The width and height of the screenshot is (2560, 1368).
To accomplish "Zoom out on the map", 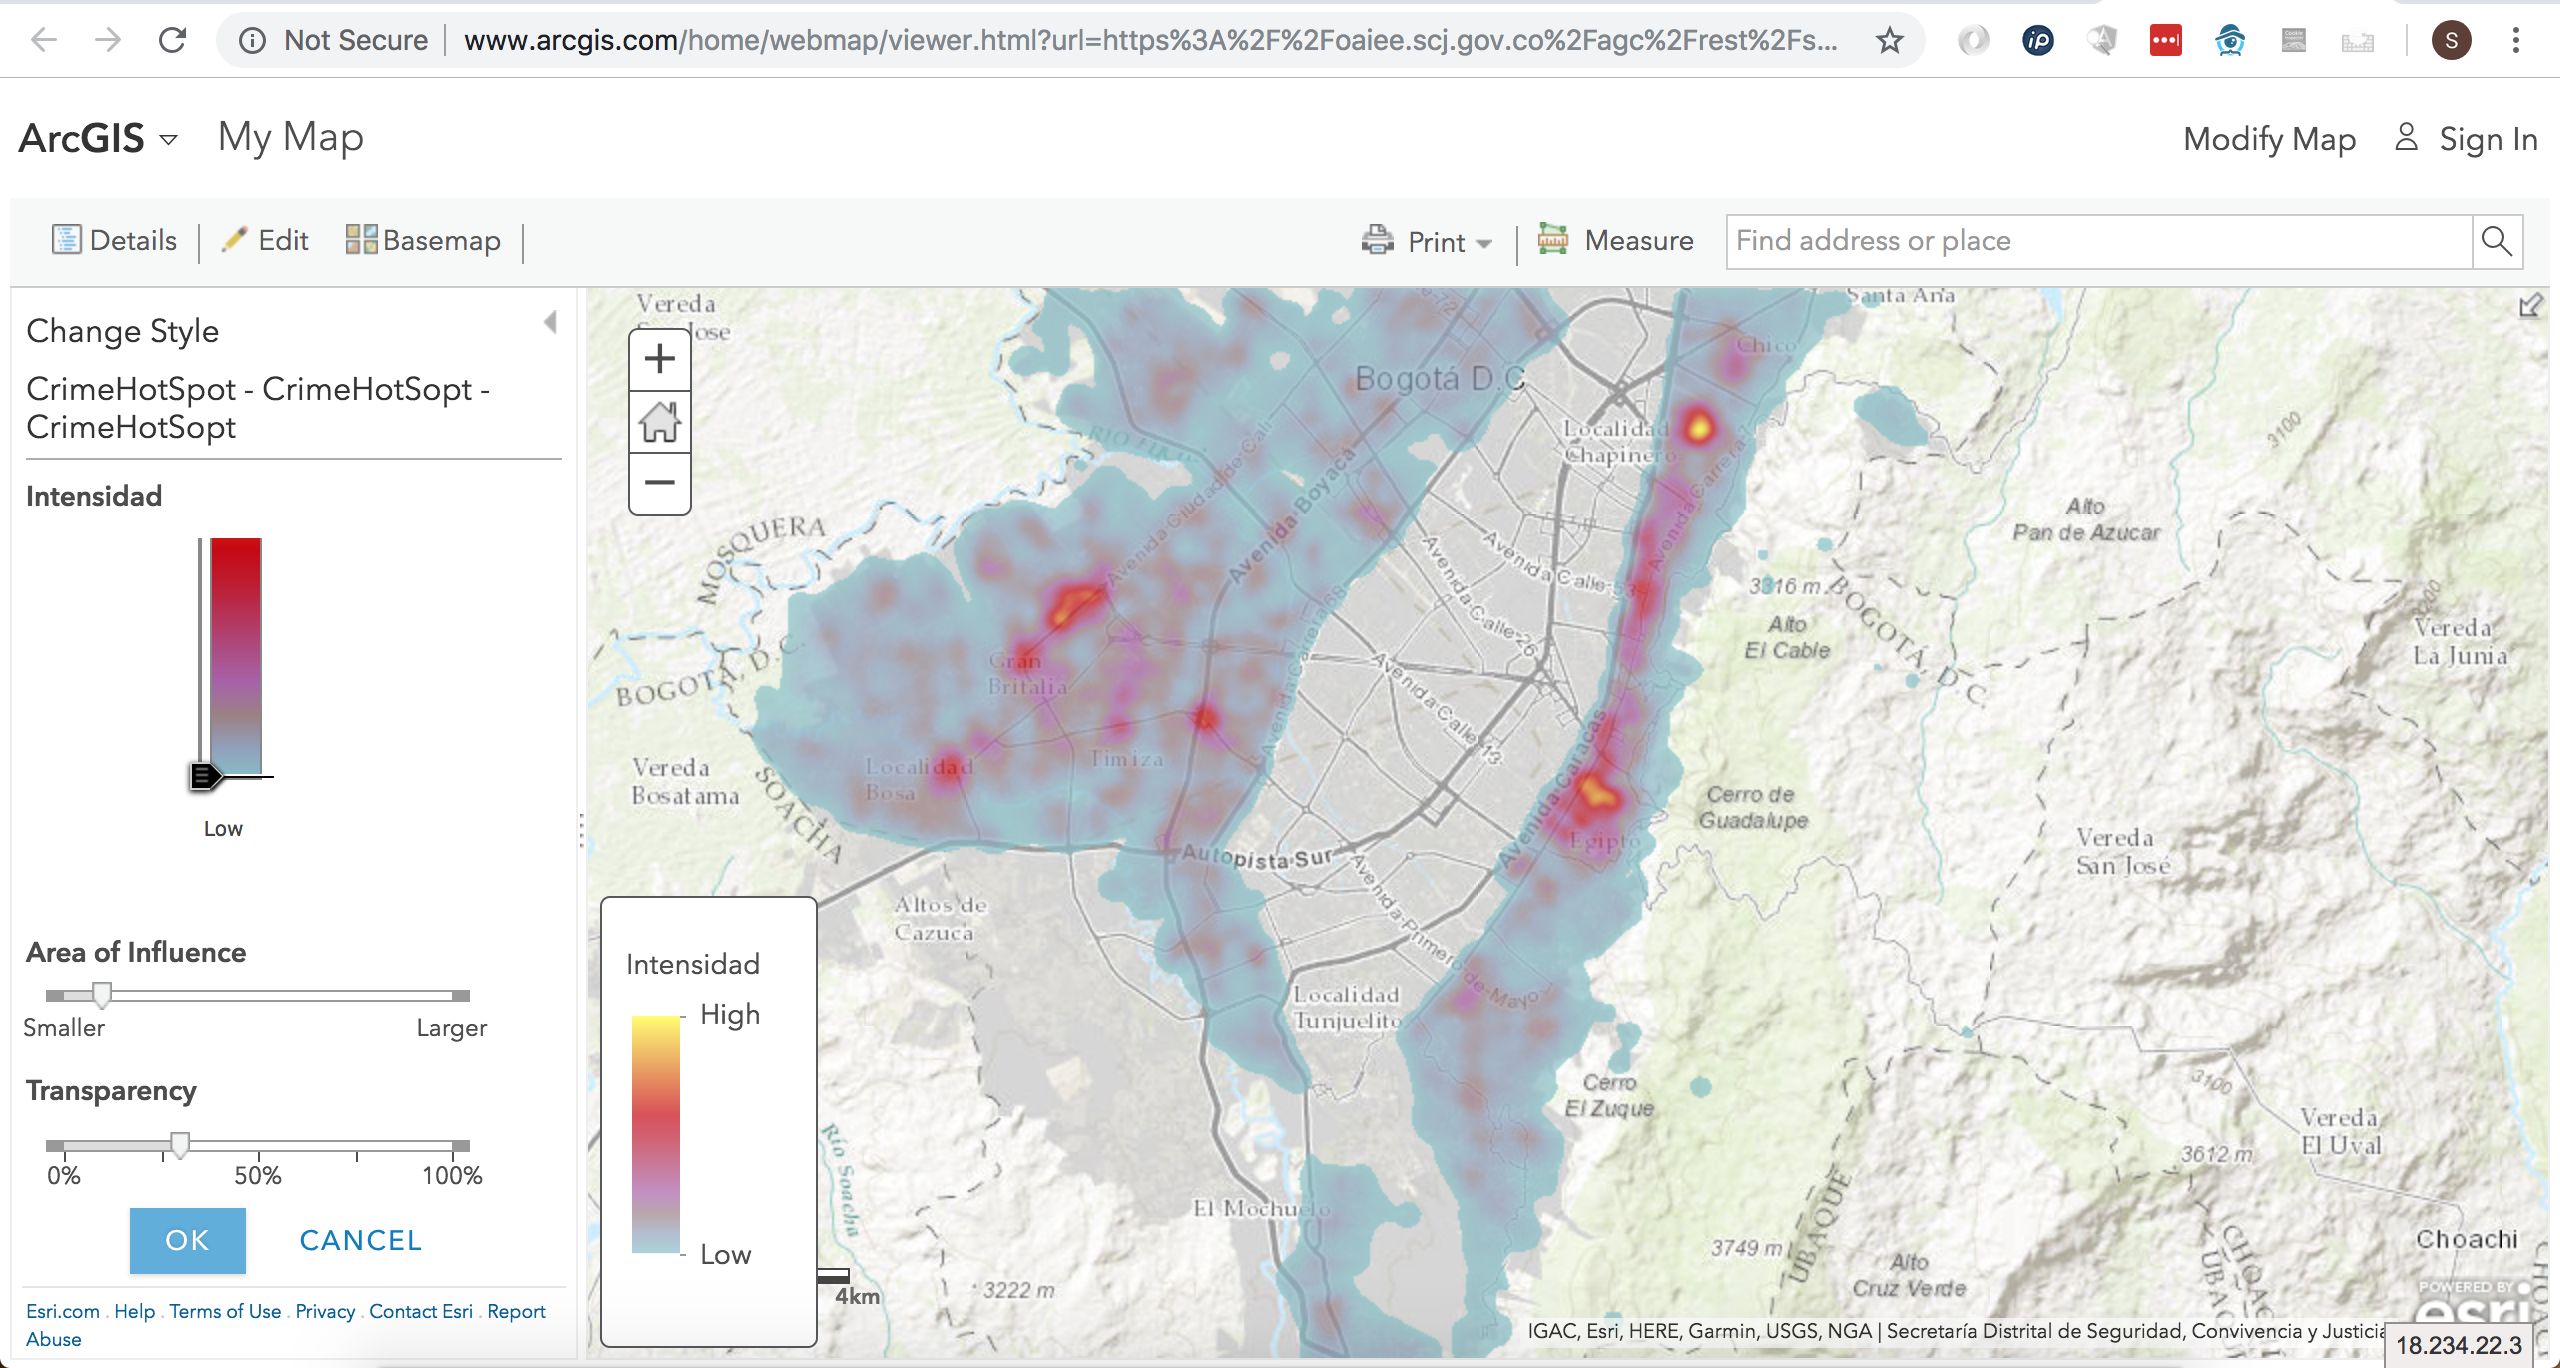I will (660, 483).
